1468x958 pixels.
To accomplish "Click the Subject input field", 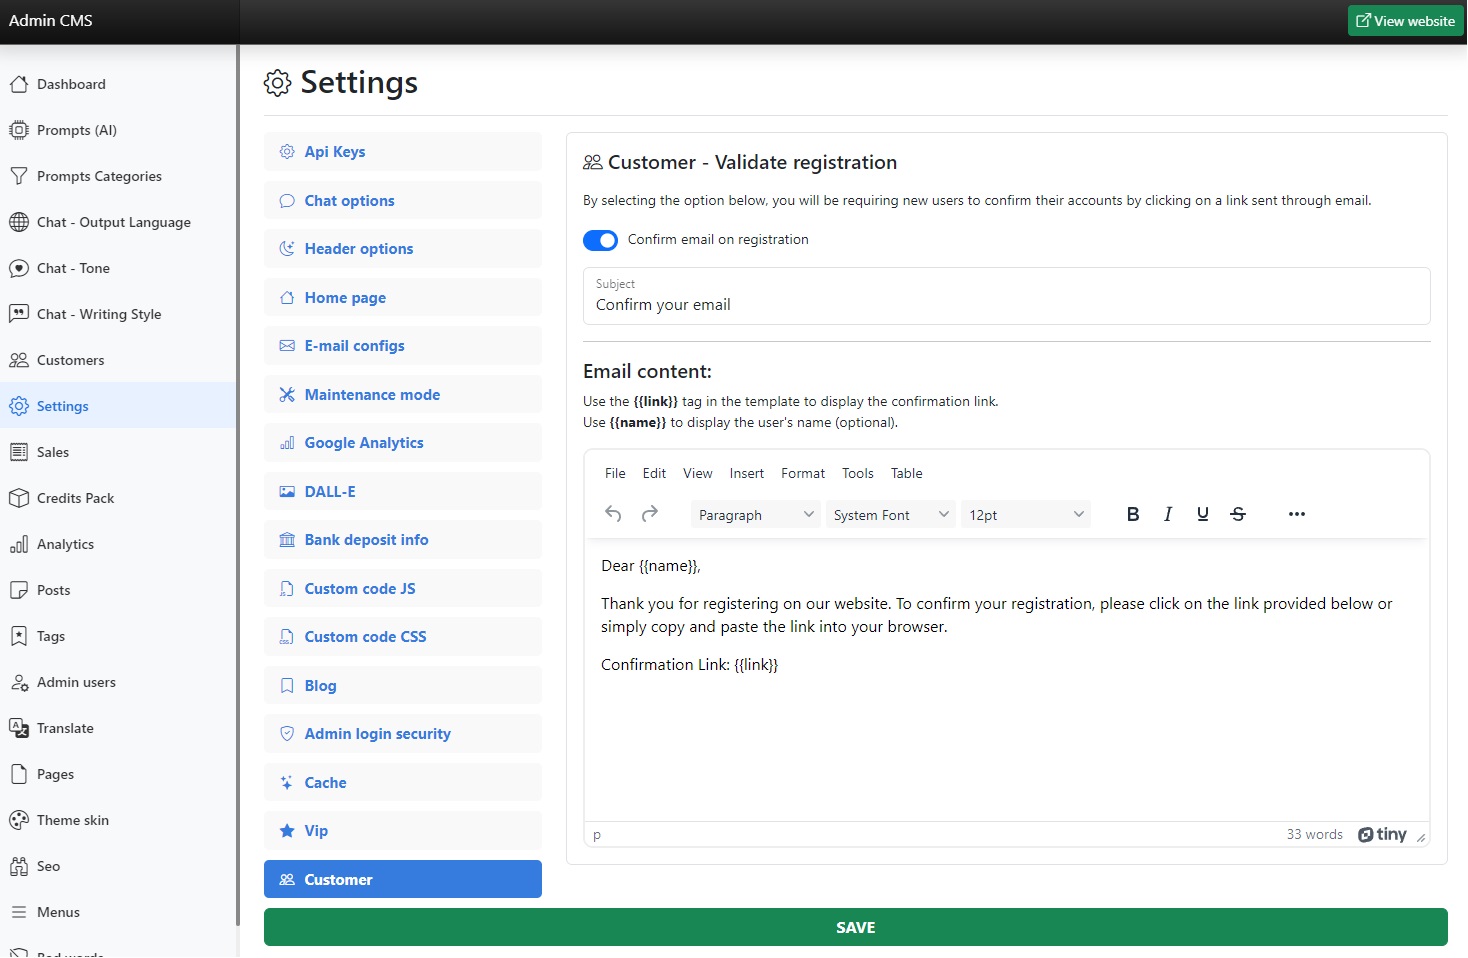I will 1006,305.
